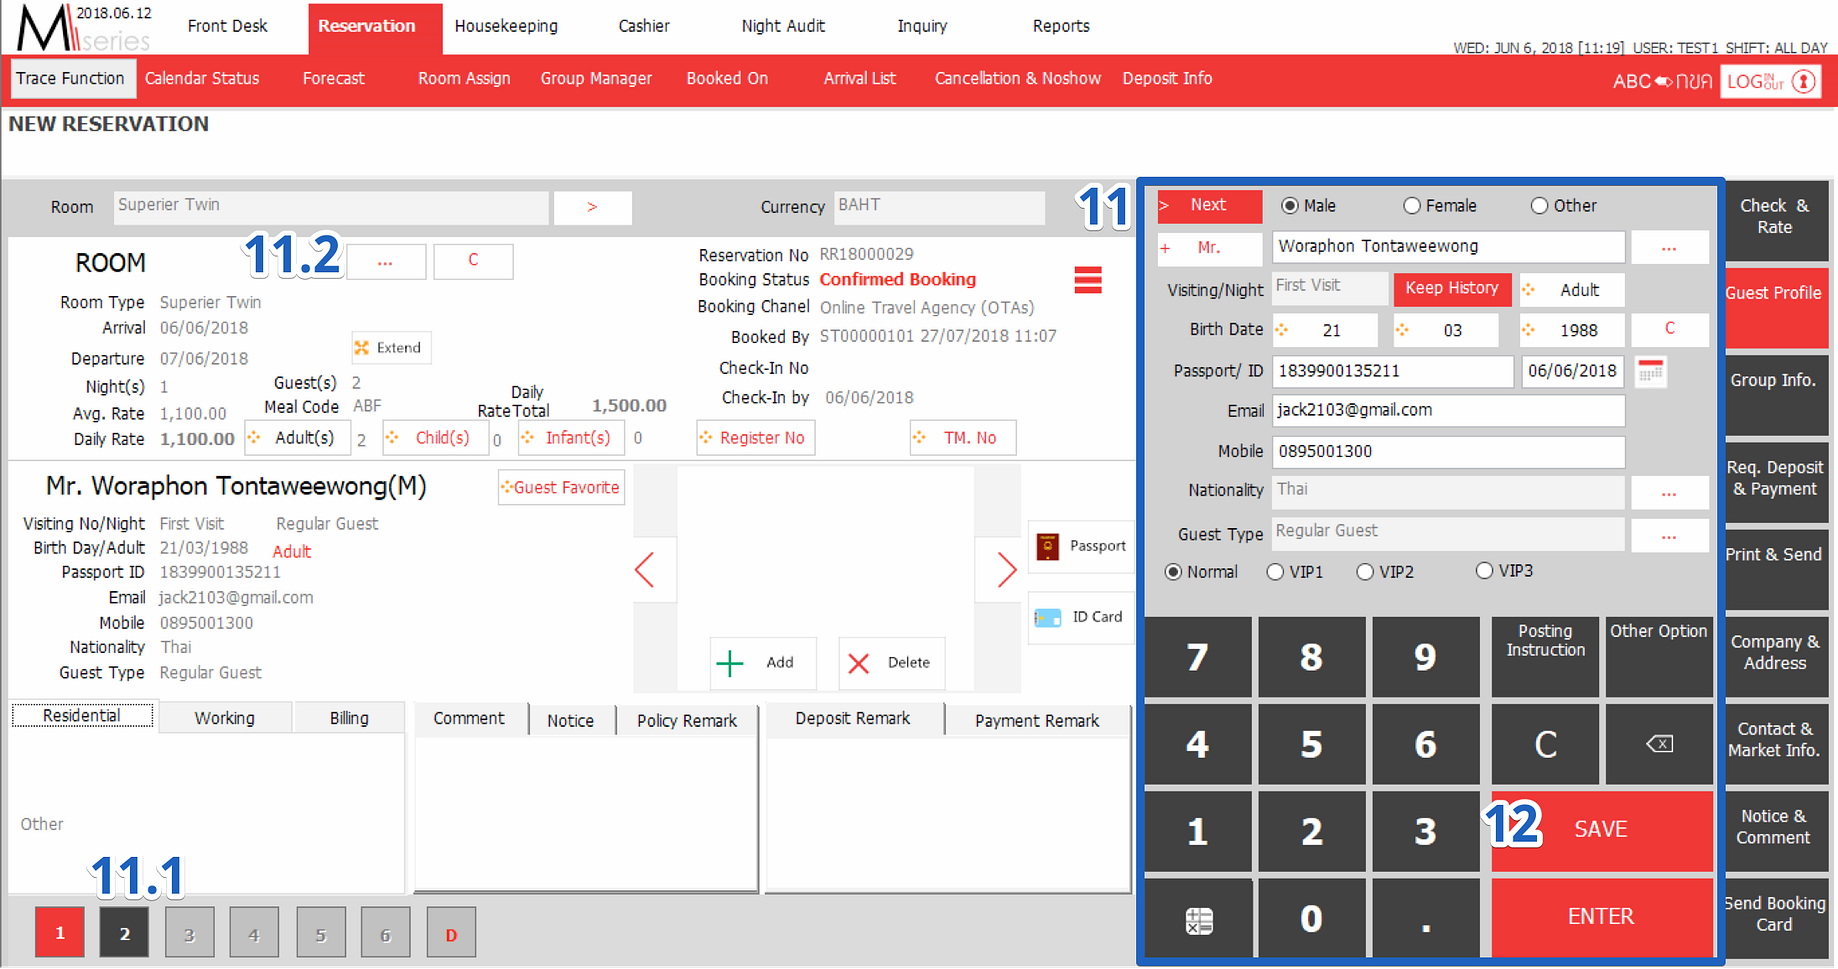Click the Child(s) count button

click(435, 438)
